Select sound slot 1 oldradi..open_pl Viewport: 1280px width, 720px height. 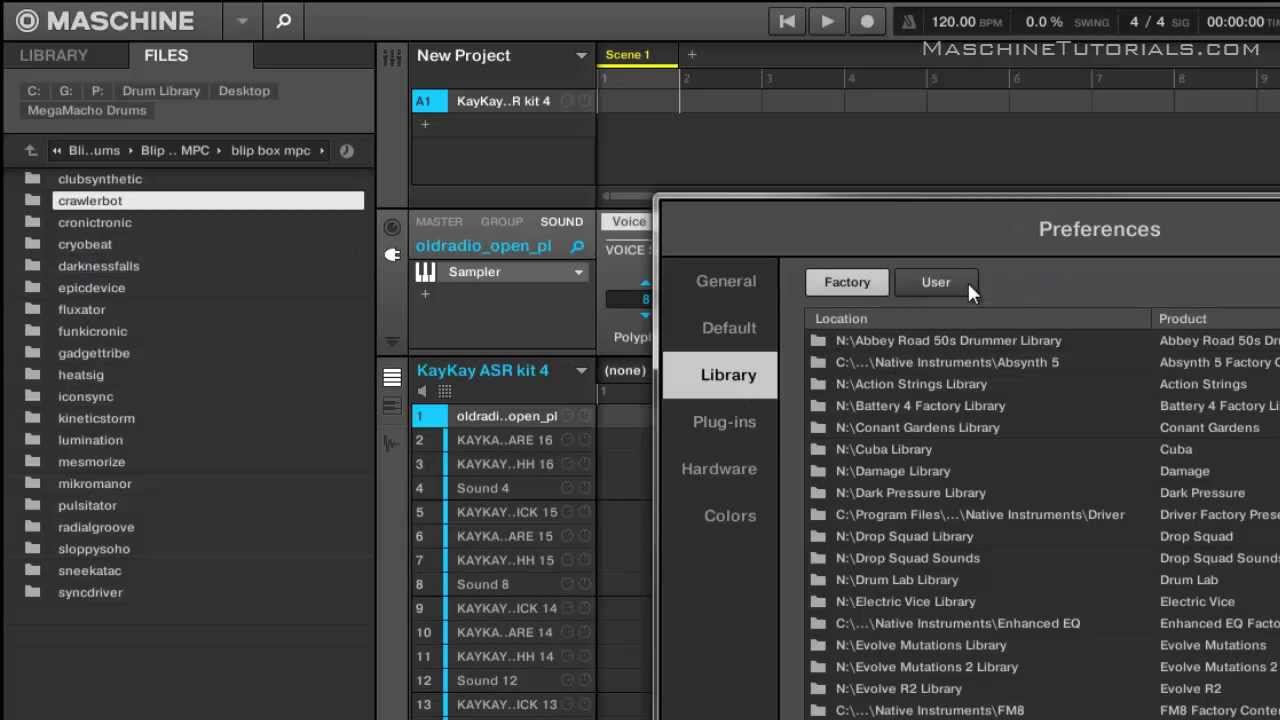point(503,416)
